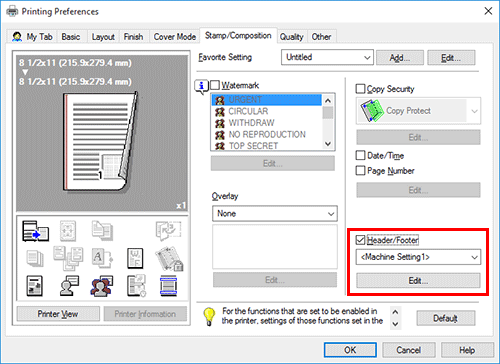Click the light bulb hint icon
Image resolution: width=500 pixels, height=364 pixels.
[209, 316]
